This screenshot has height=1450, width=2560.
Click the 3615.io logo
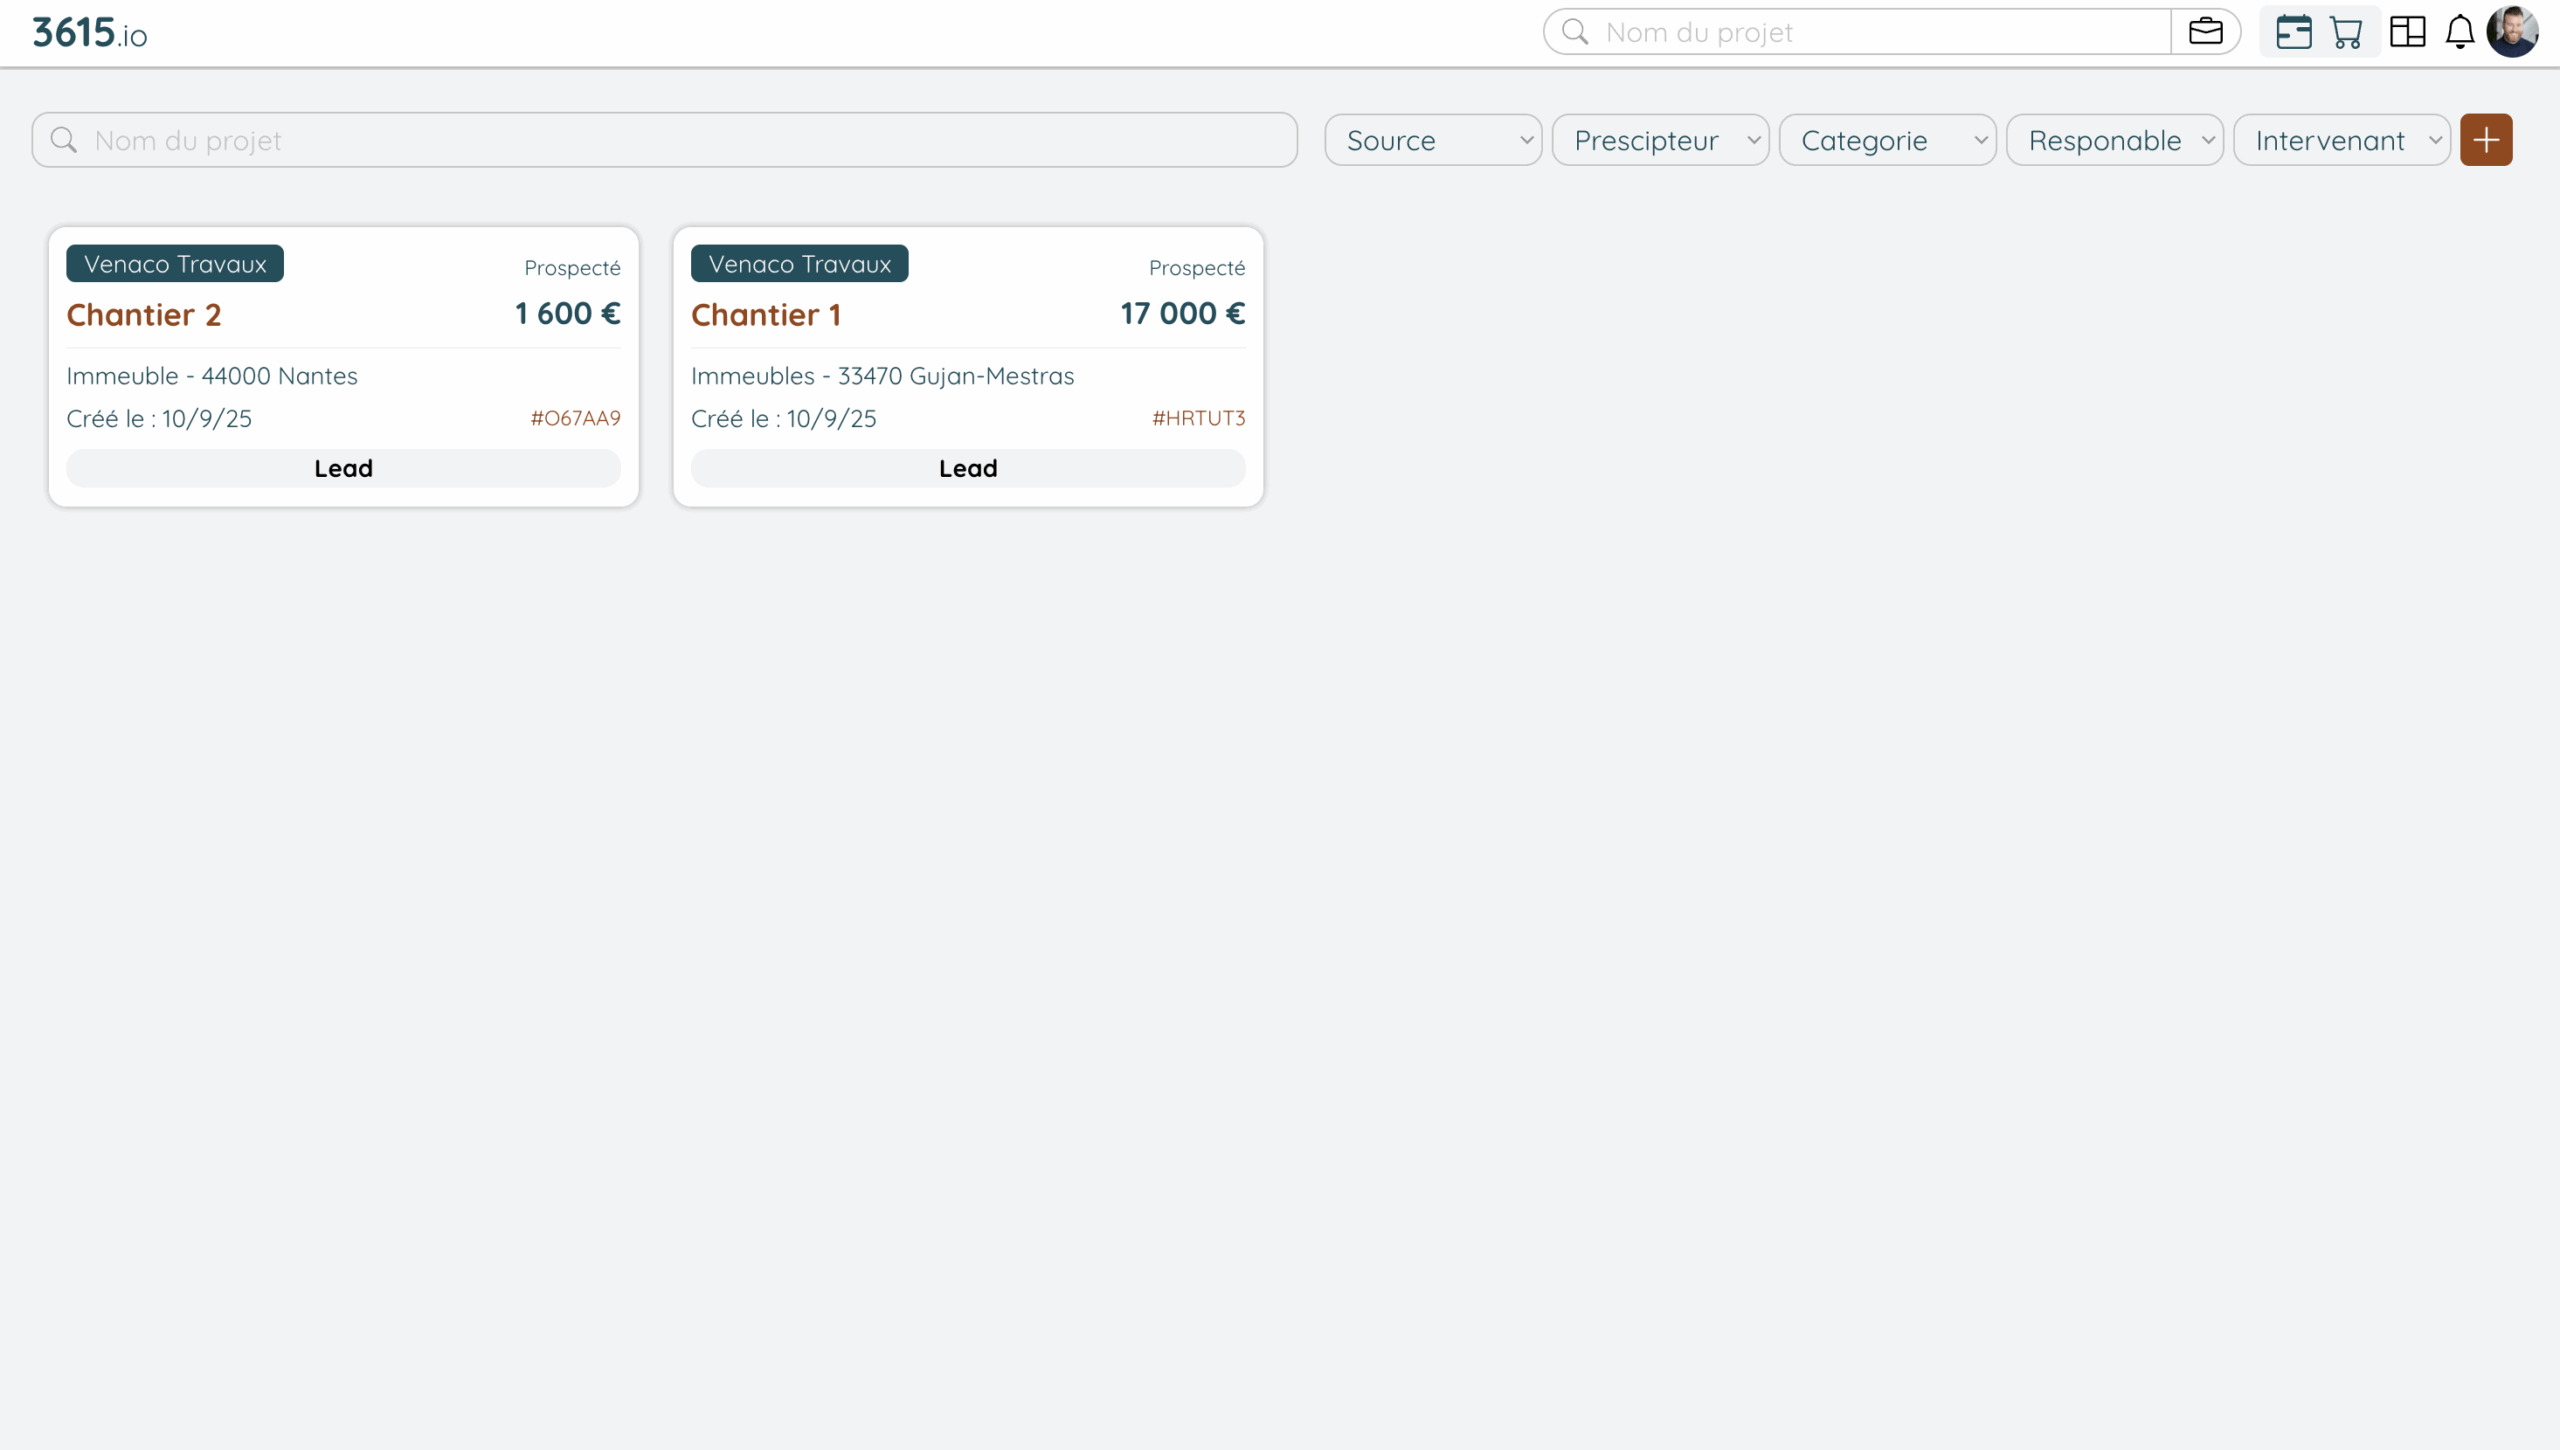(90, 33)
